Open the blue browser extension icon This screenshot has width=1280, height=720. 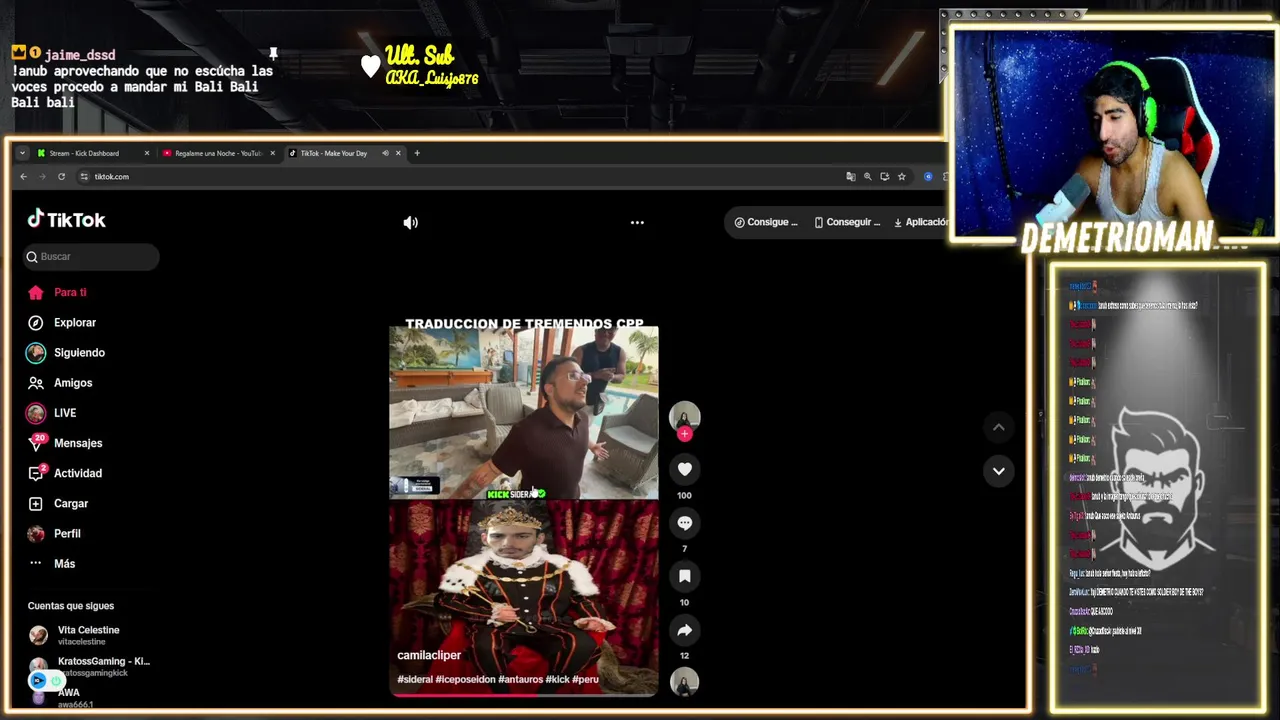click(x=928, y=176)
